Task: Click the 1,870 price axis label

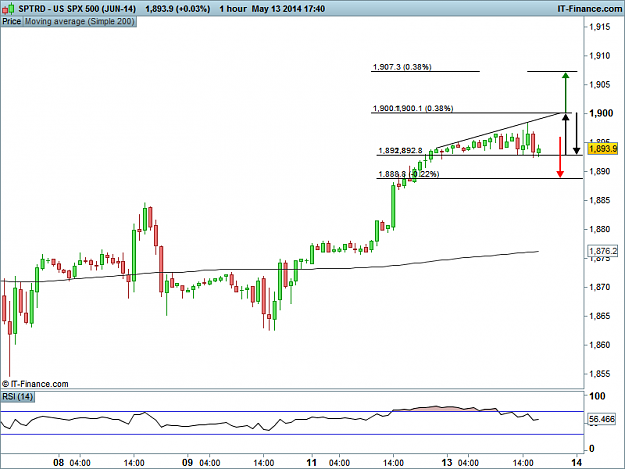Action: 599,287
